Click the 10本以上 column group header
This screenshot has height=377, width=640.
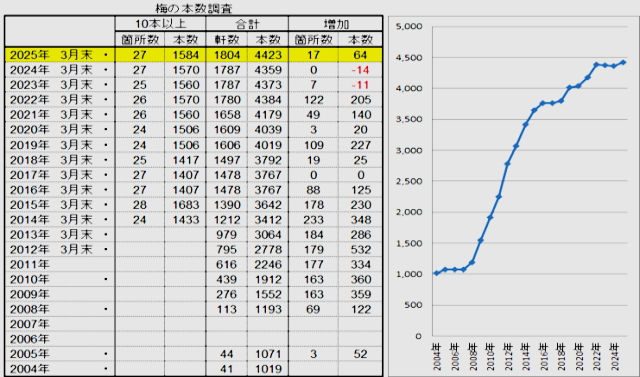pyautogui.click(x=160, y=24)
